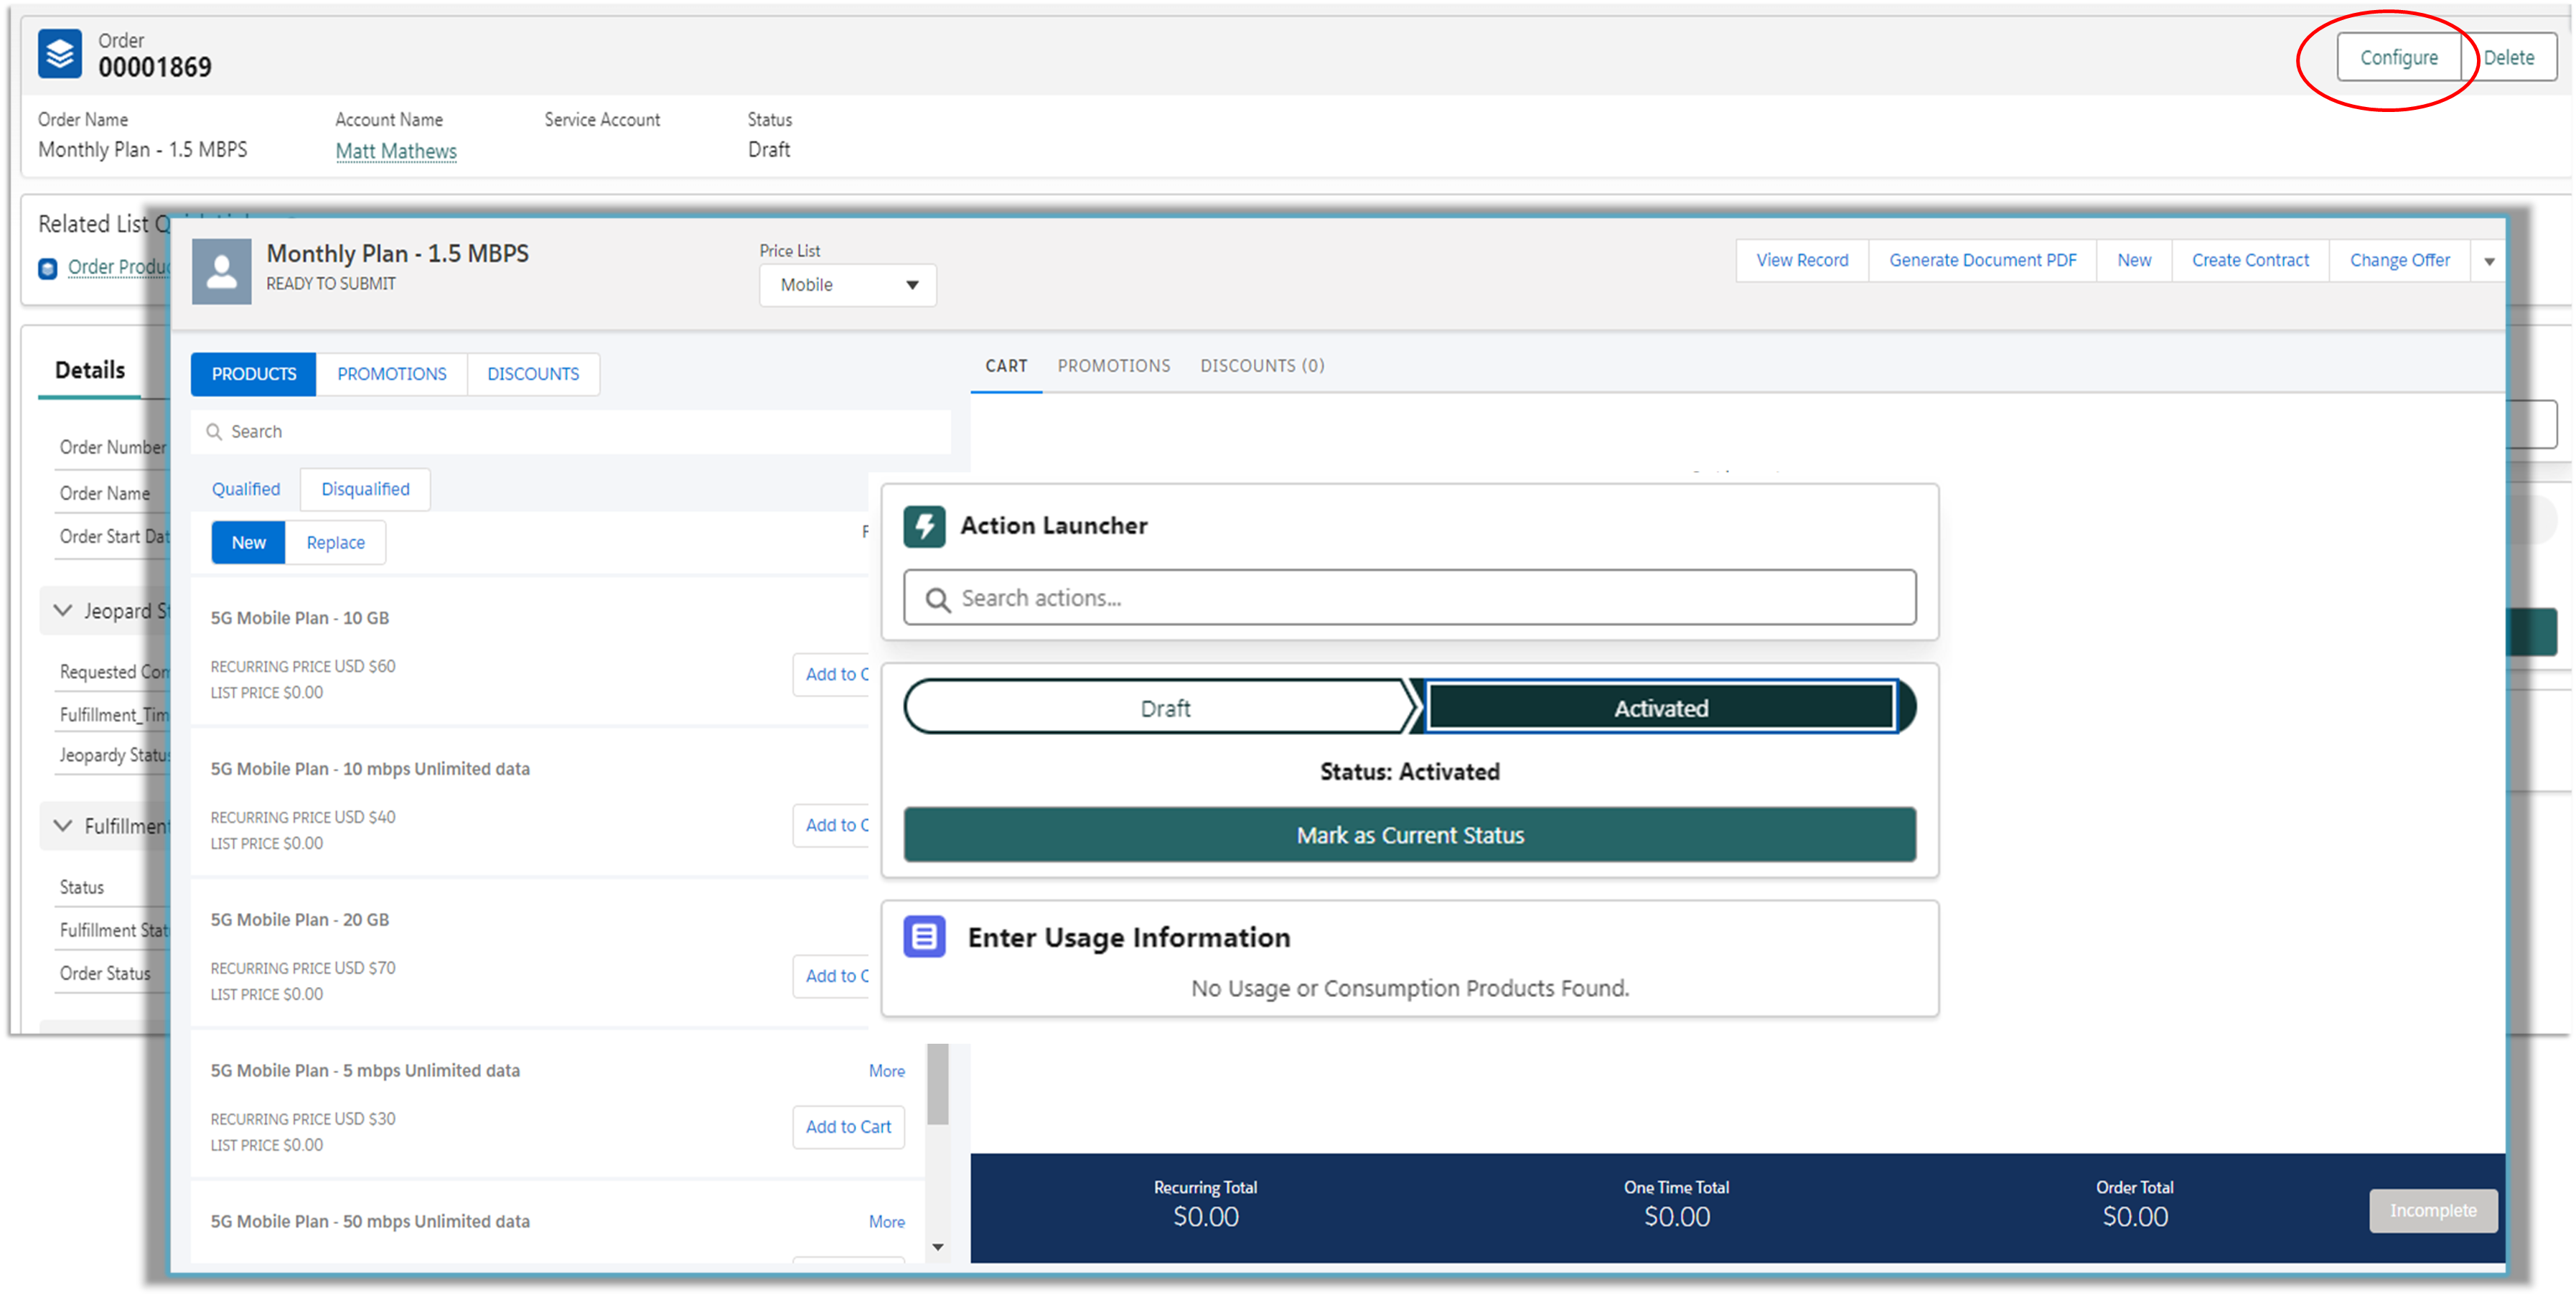Click the Order layers icon
This screenshot has height=1300, width=2576.
point(59,54)
